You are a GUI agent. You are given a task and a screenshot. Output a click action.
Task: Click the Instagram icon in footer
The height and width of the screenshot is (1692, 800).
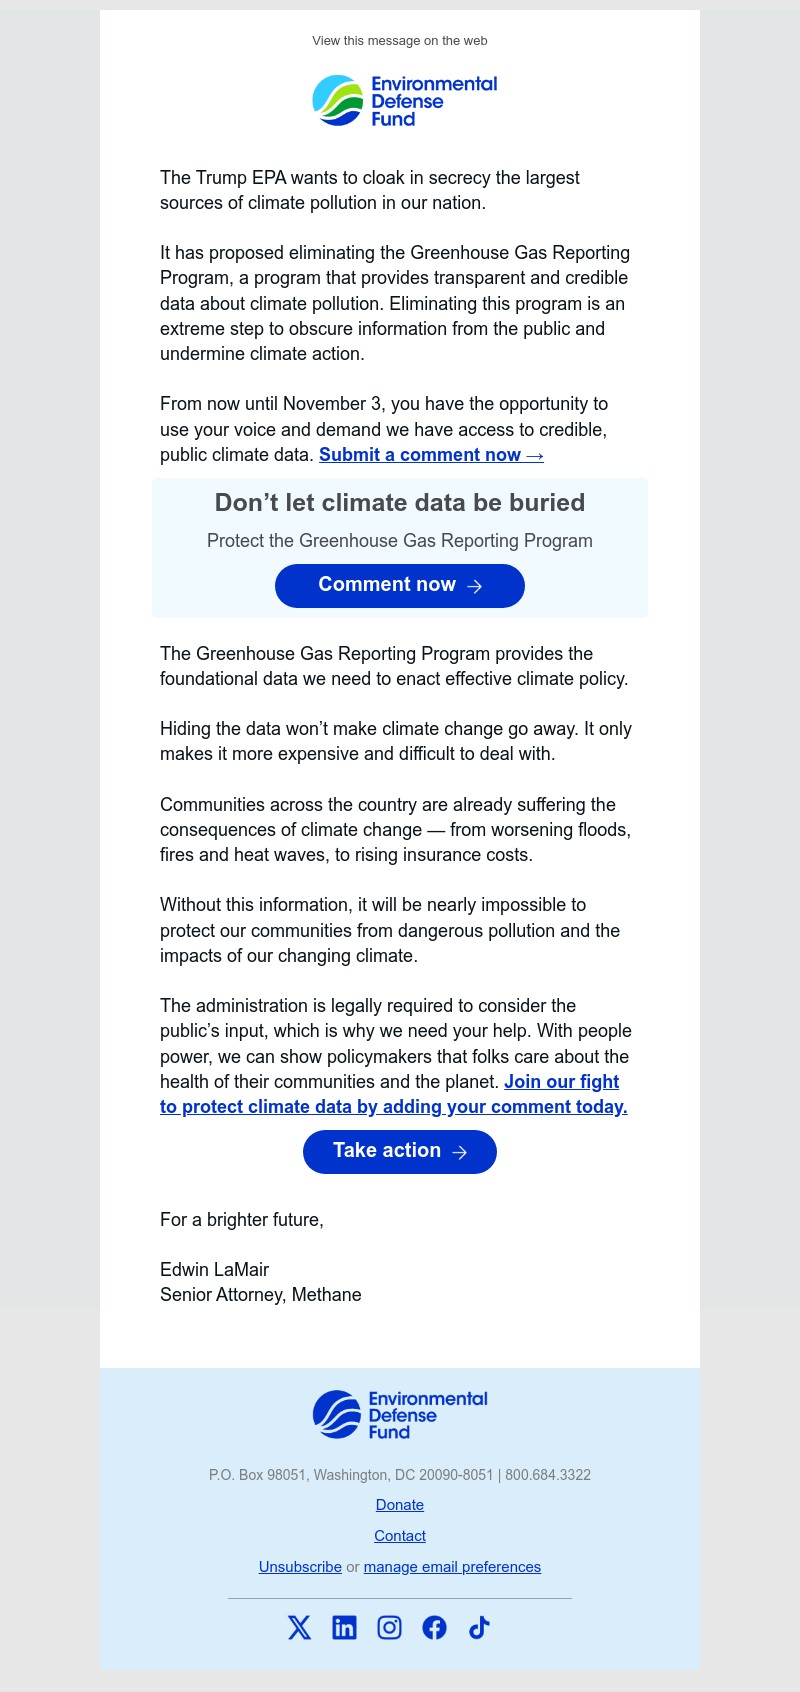pos(389,1627)
